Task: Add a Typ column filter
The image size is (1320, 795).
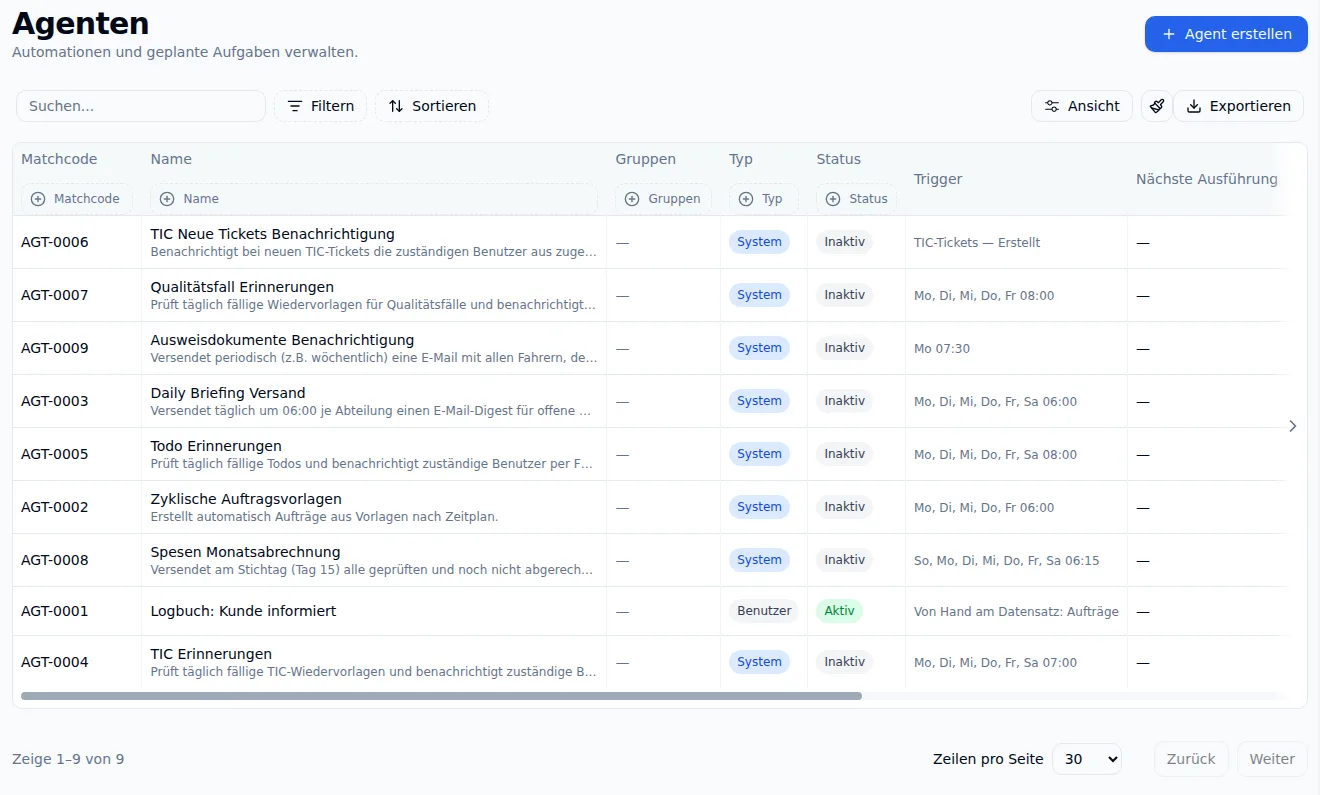Action: click(764, 199)
